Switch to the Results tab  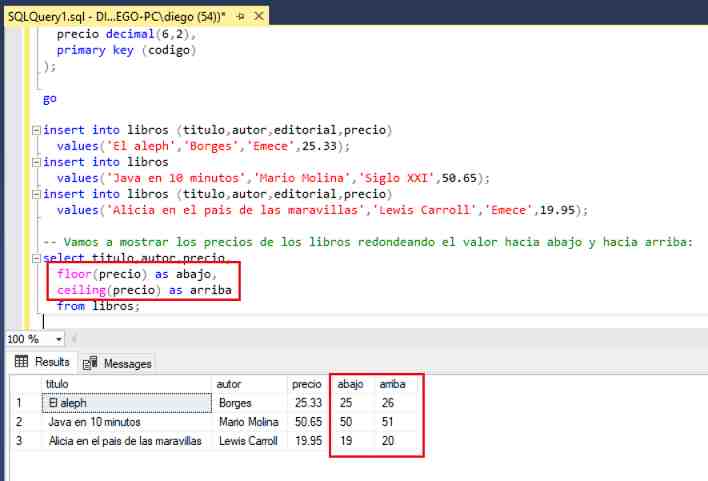(x=43, y=362)
